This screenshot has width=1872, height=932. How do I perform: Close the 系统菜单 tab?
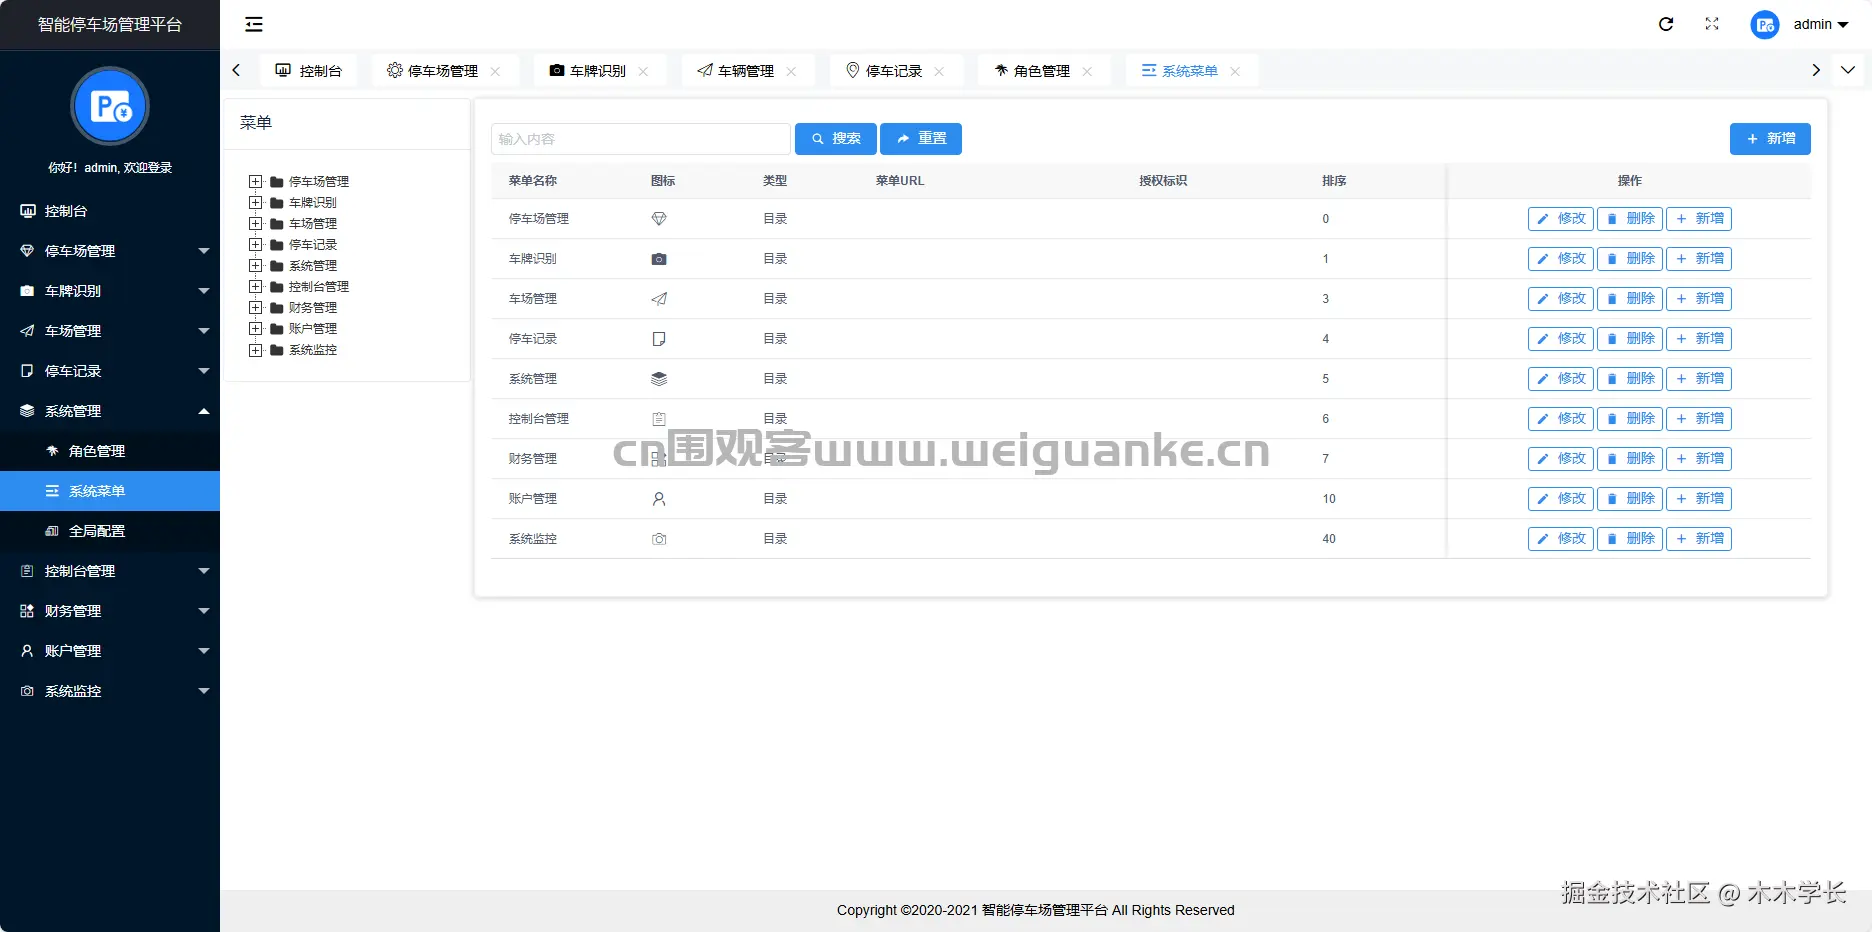tap(1235, 71)
